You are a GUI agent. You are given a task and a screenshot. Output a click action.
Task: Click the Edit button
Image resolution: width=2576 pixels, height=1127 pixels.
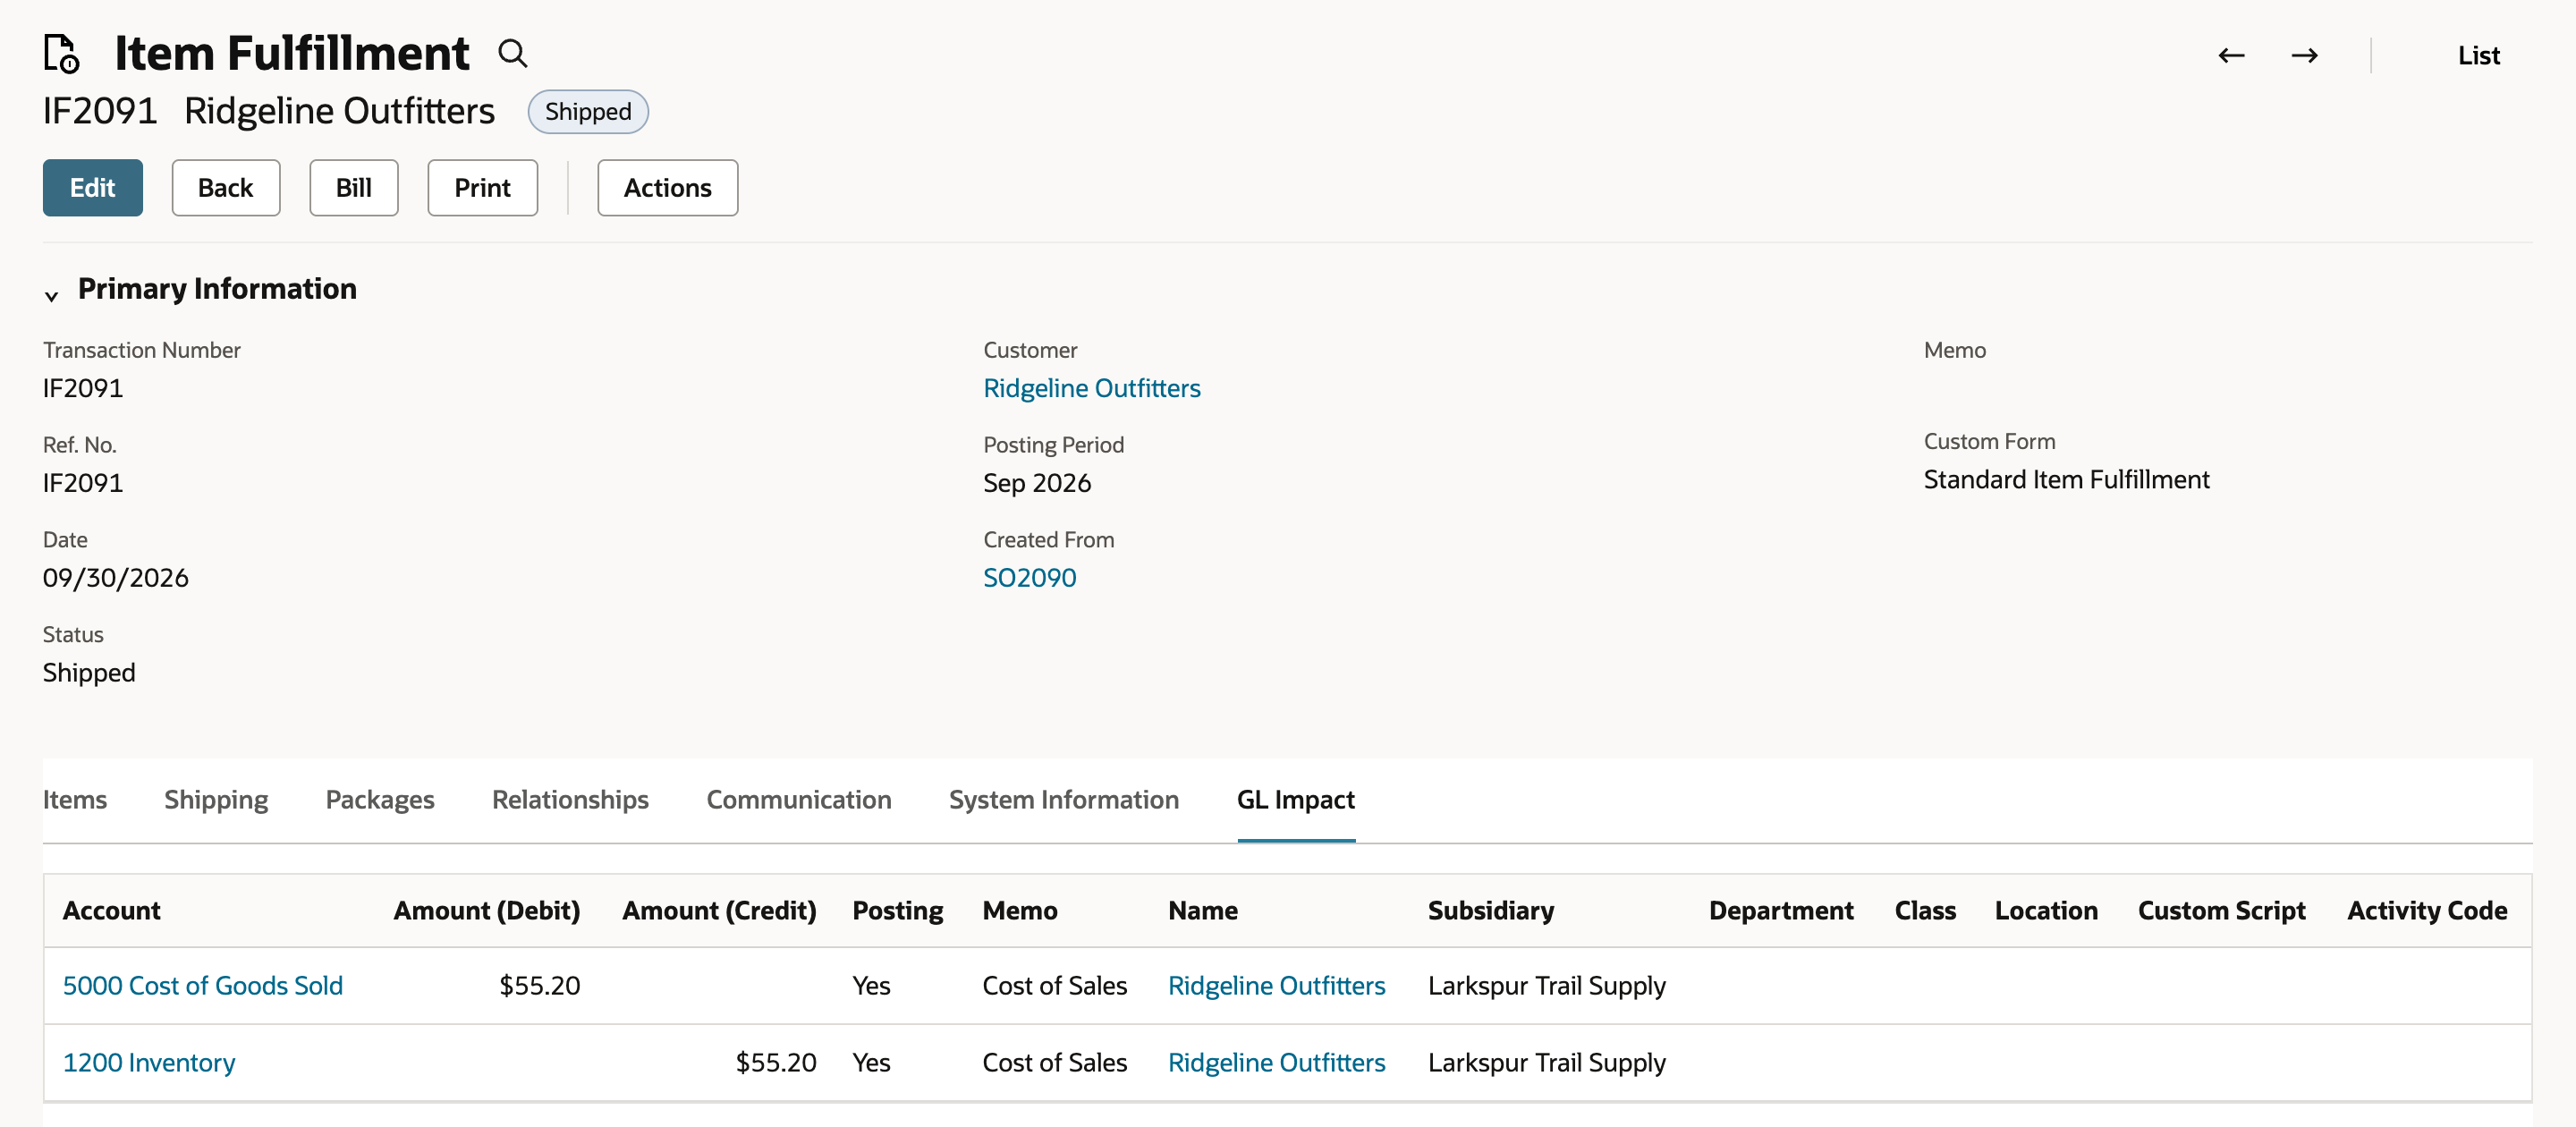[93, 188]
